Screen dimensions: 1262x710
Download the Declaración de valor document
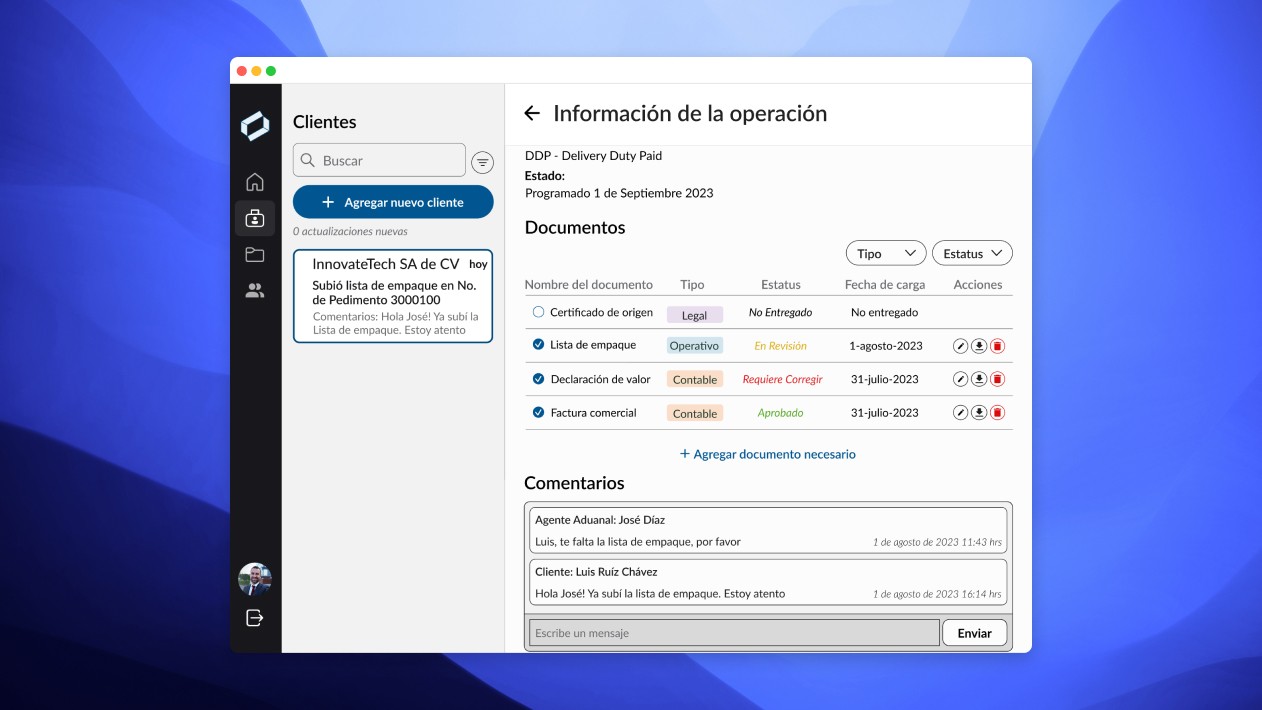979,379
